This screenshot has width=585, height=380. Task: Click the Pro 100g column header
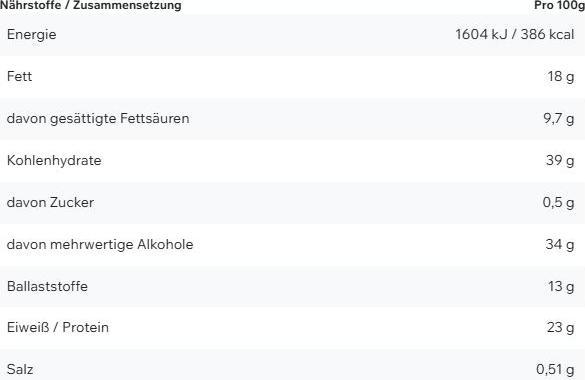(559, 5)
